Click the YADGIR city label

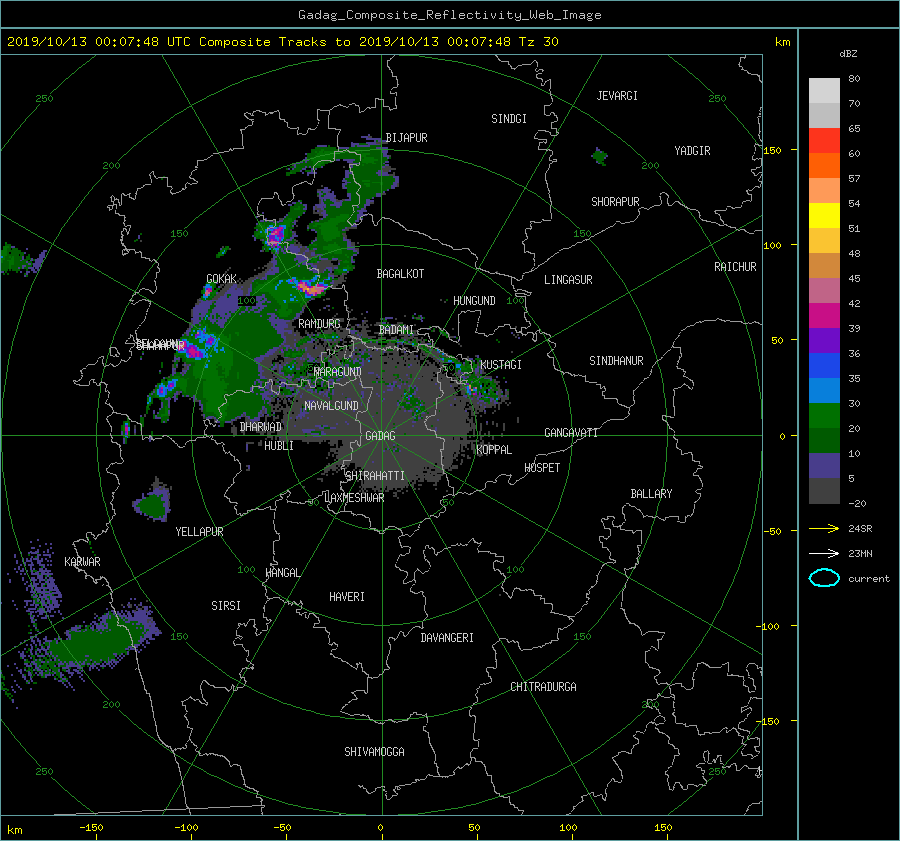pyautogui.click(x=692, y=150)
